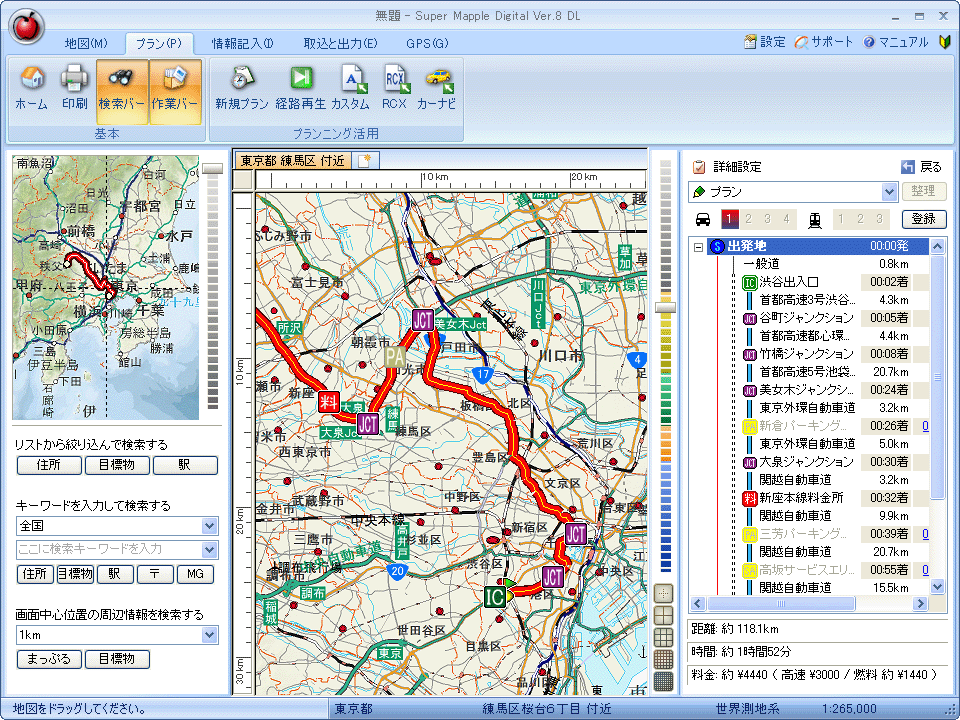Open the カスタム export icon
Screen dimensions: 960x720
351,90
